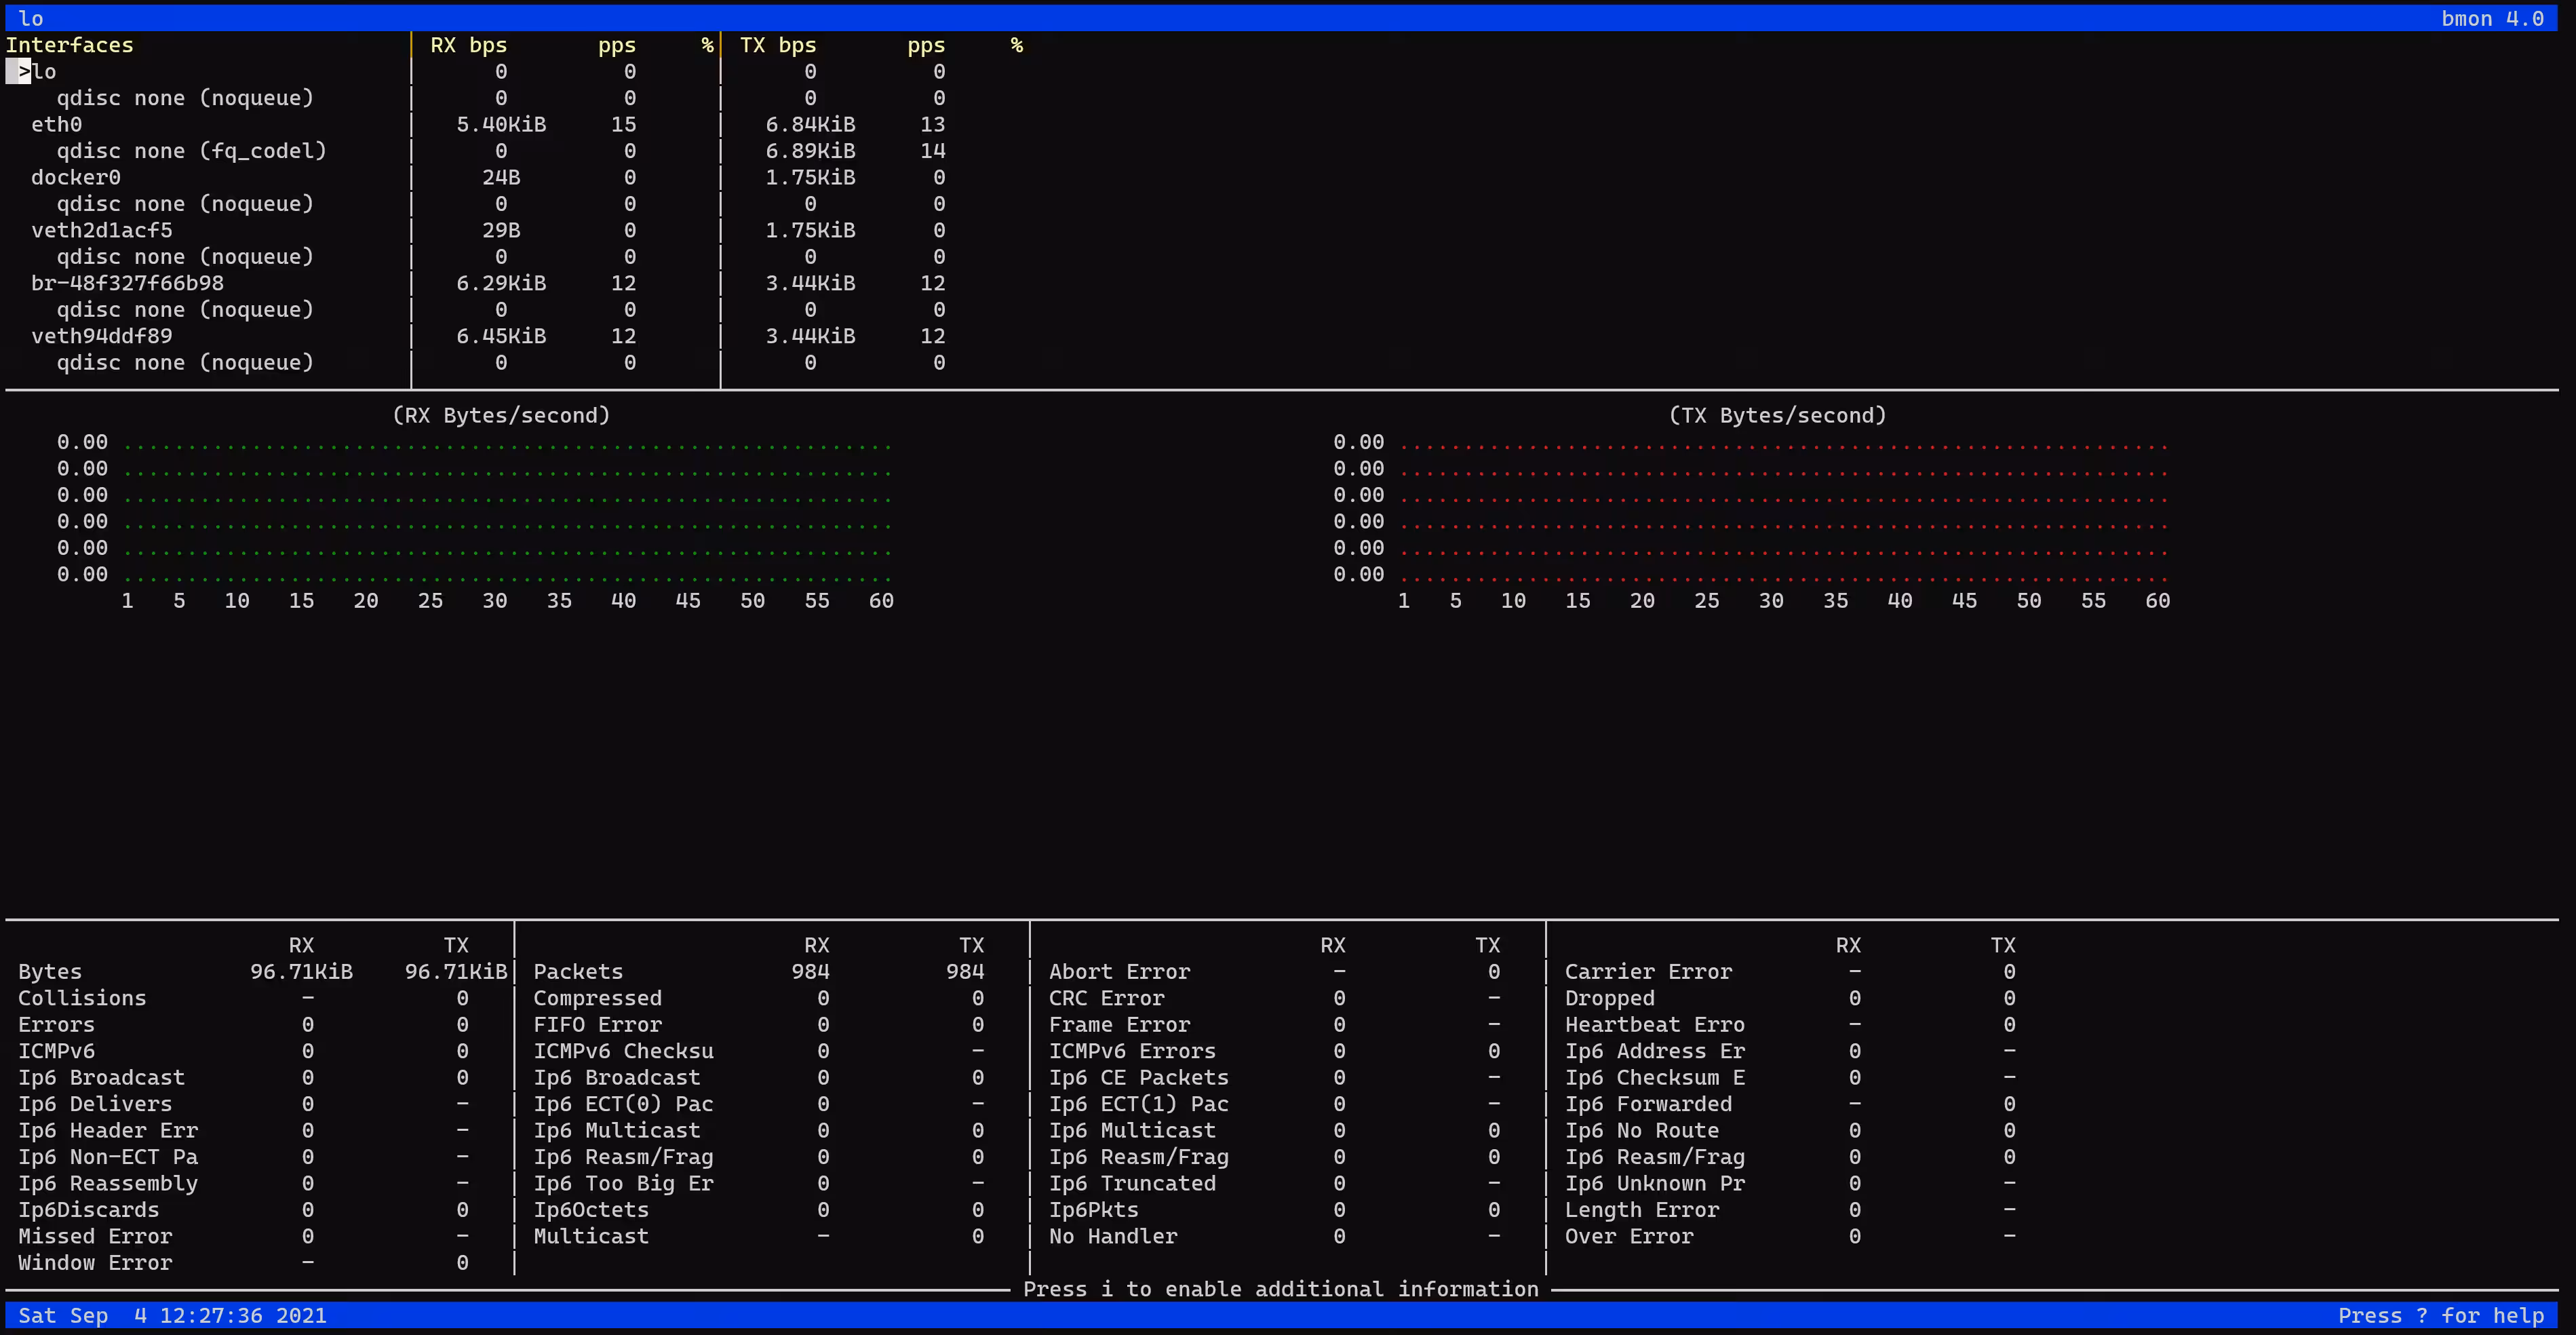Click veth94ddf89 RX value 6.45KiB
This screenshot has height=1335, width=2576.
[x=501, y=337]
